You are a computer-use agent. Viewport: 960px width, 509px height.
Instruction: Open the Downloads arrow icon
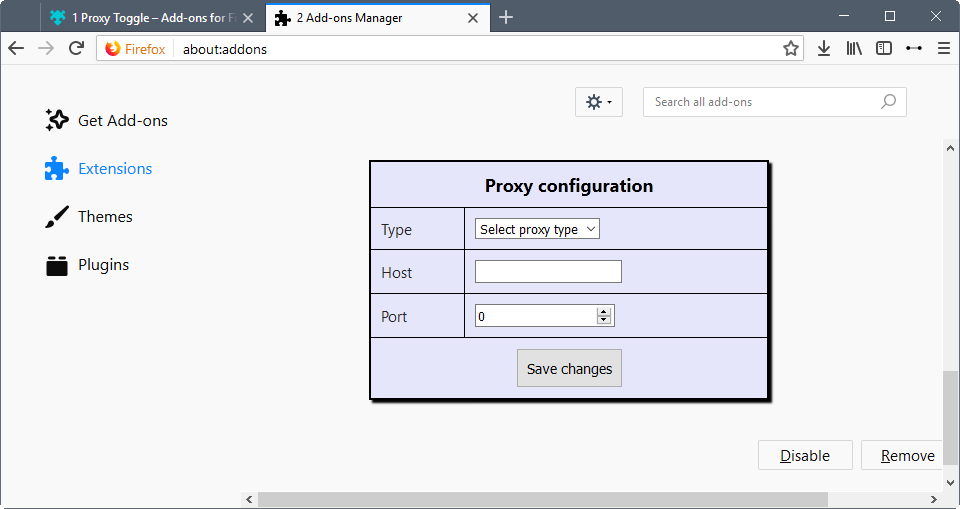click(x=823, y=48)
